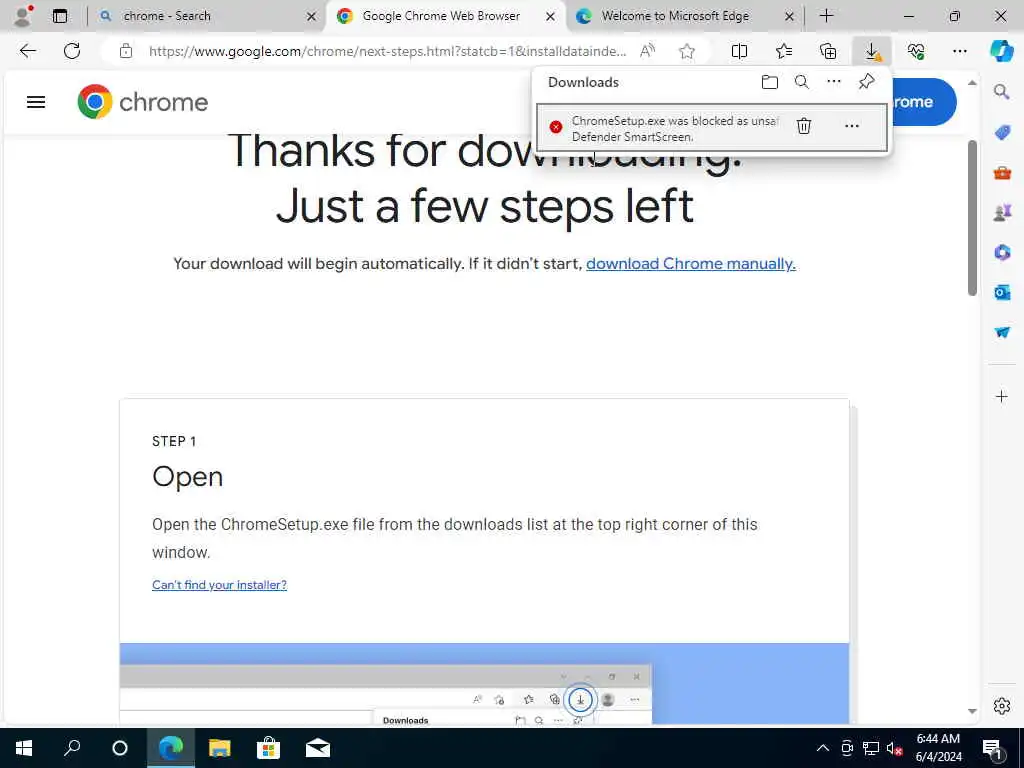The width and height of the screenshot is (1024, 768).
Task: Add this page to favorites star
Action: pos(686,51)
